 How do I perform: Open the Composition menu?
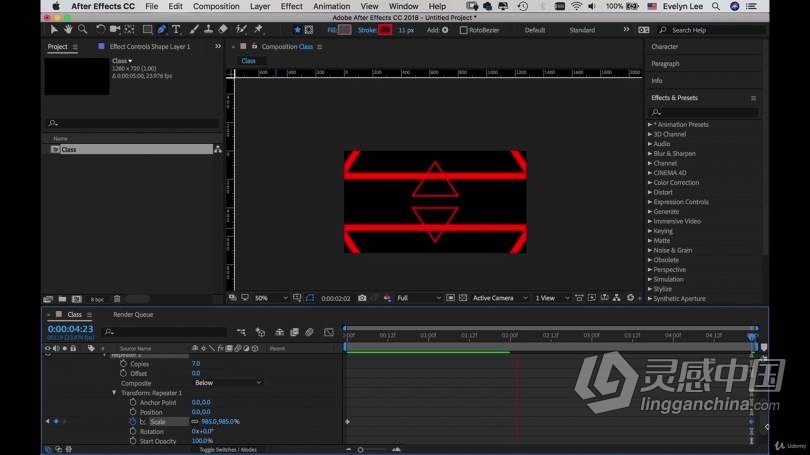tap(216, 6)
